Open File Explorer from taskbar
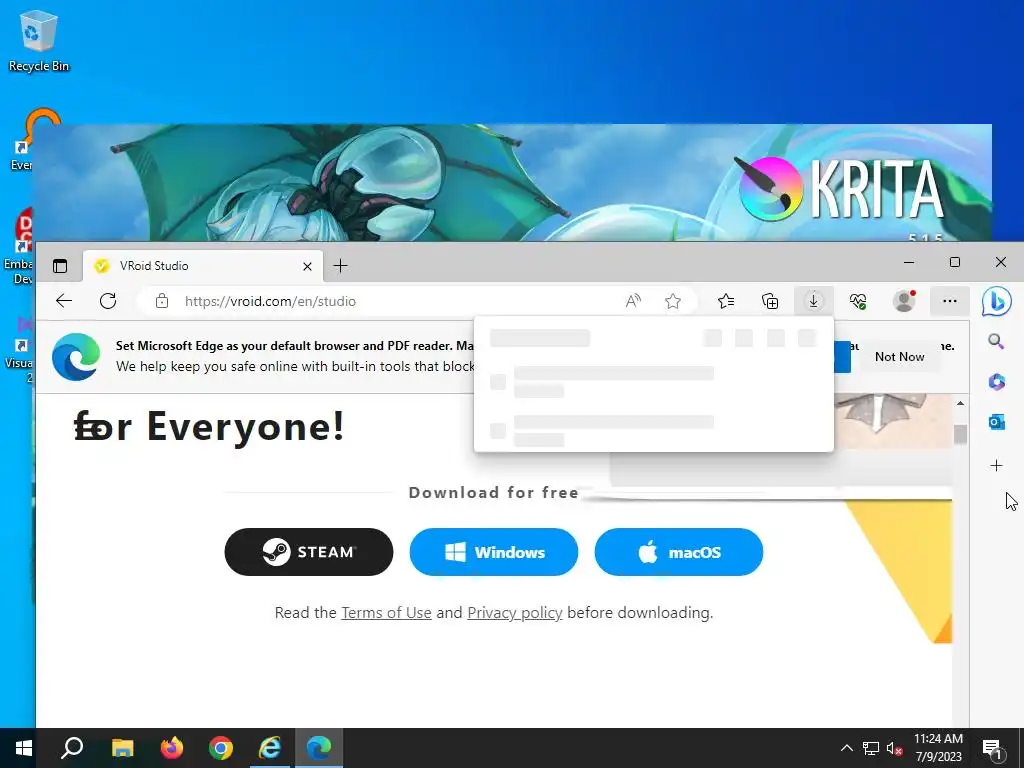1024x768 pixels. 122,748
